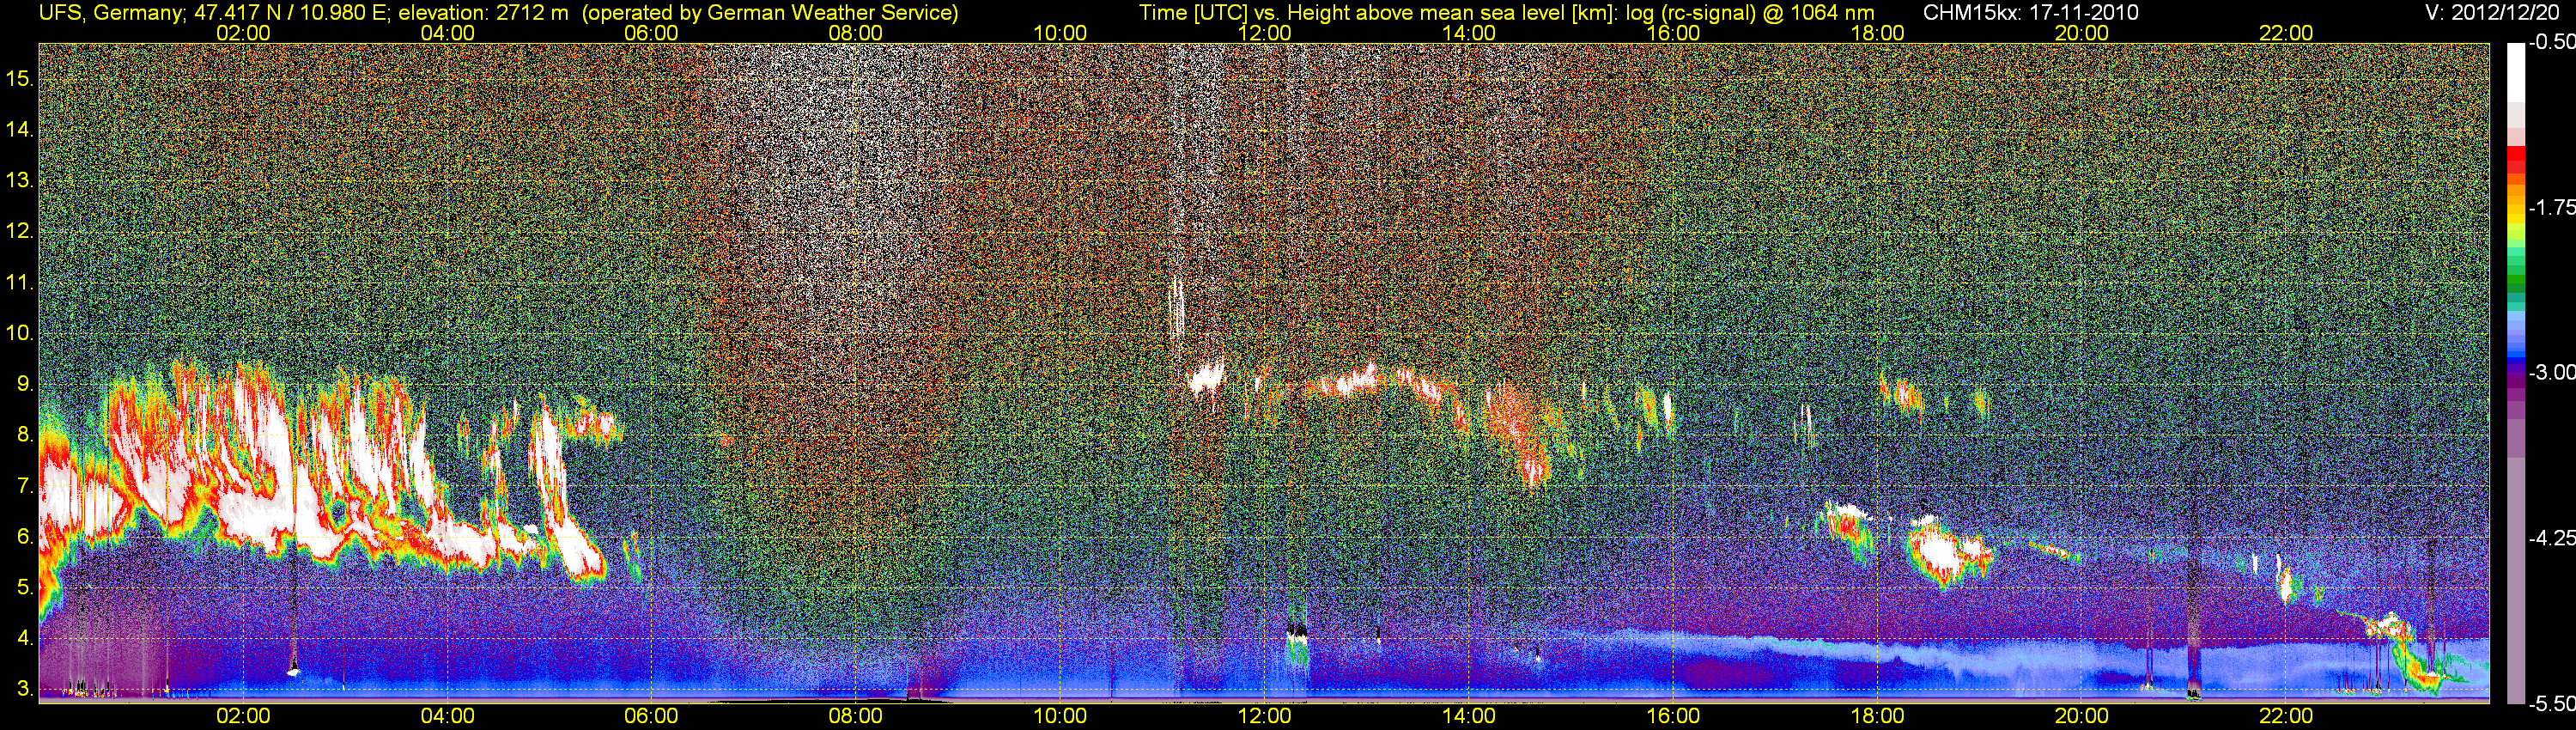This screenshot has height=730, width=2576.
Task: Click the 7 km height axis label
Action: (25, 486)
